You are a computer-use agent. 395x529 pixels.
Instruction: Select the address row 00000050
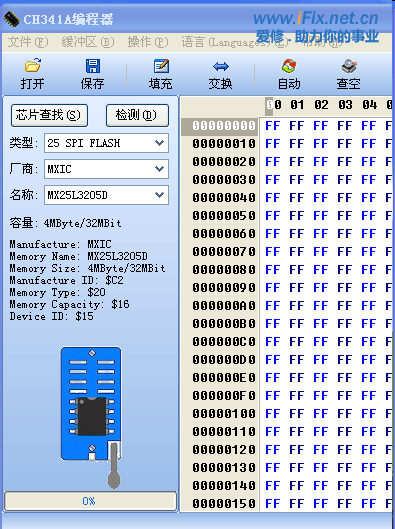coord(224,216)
